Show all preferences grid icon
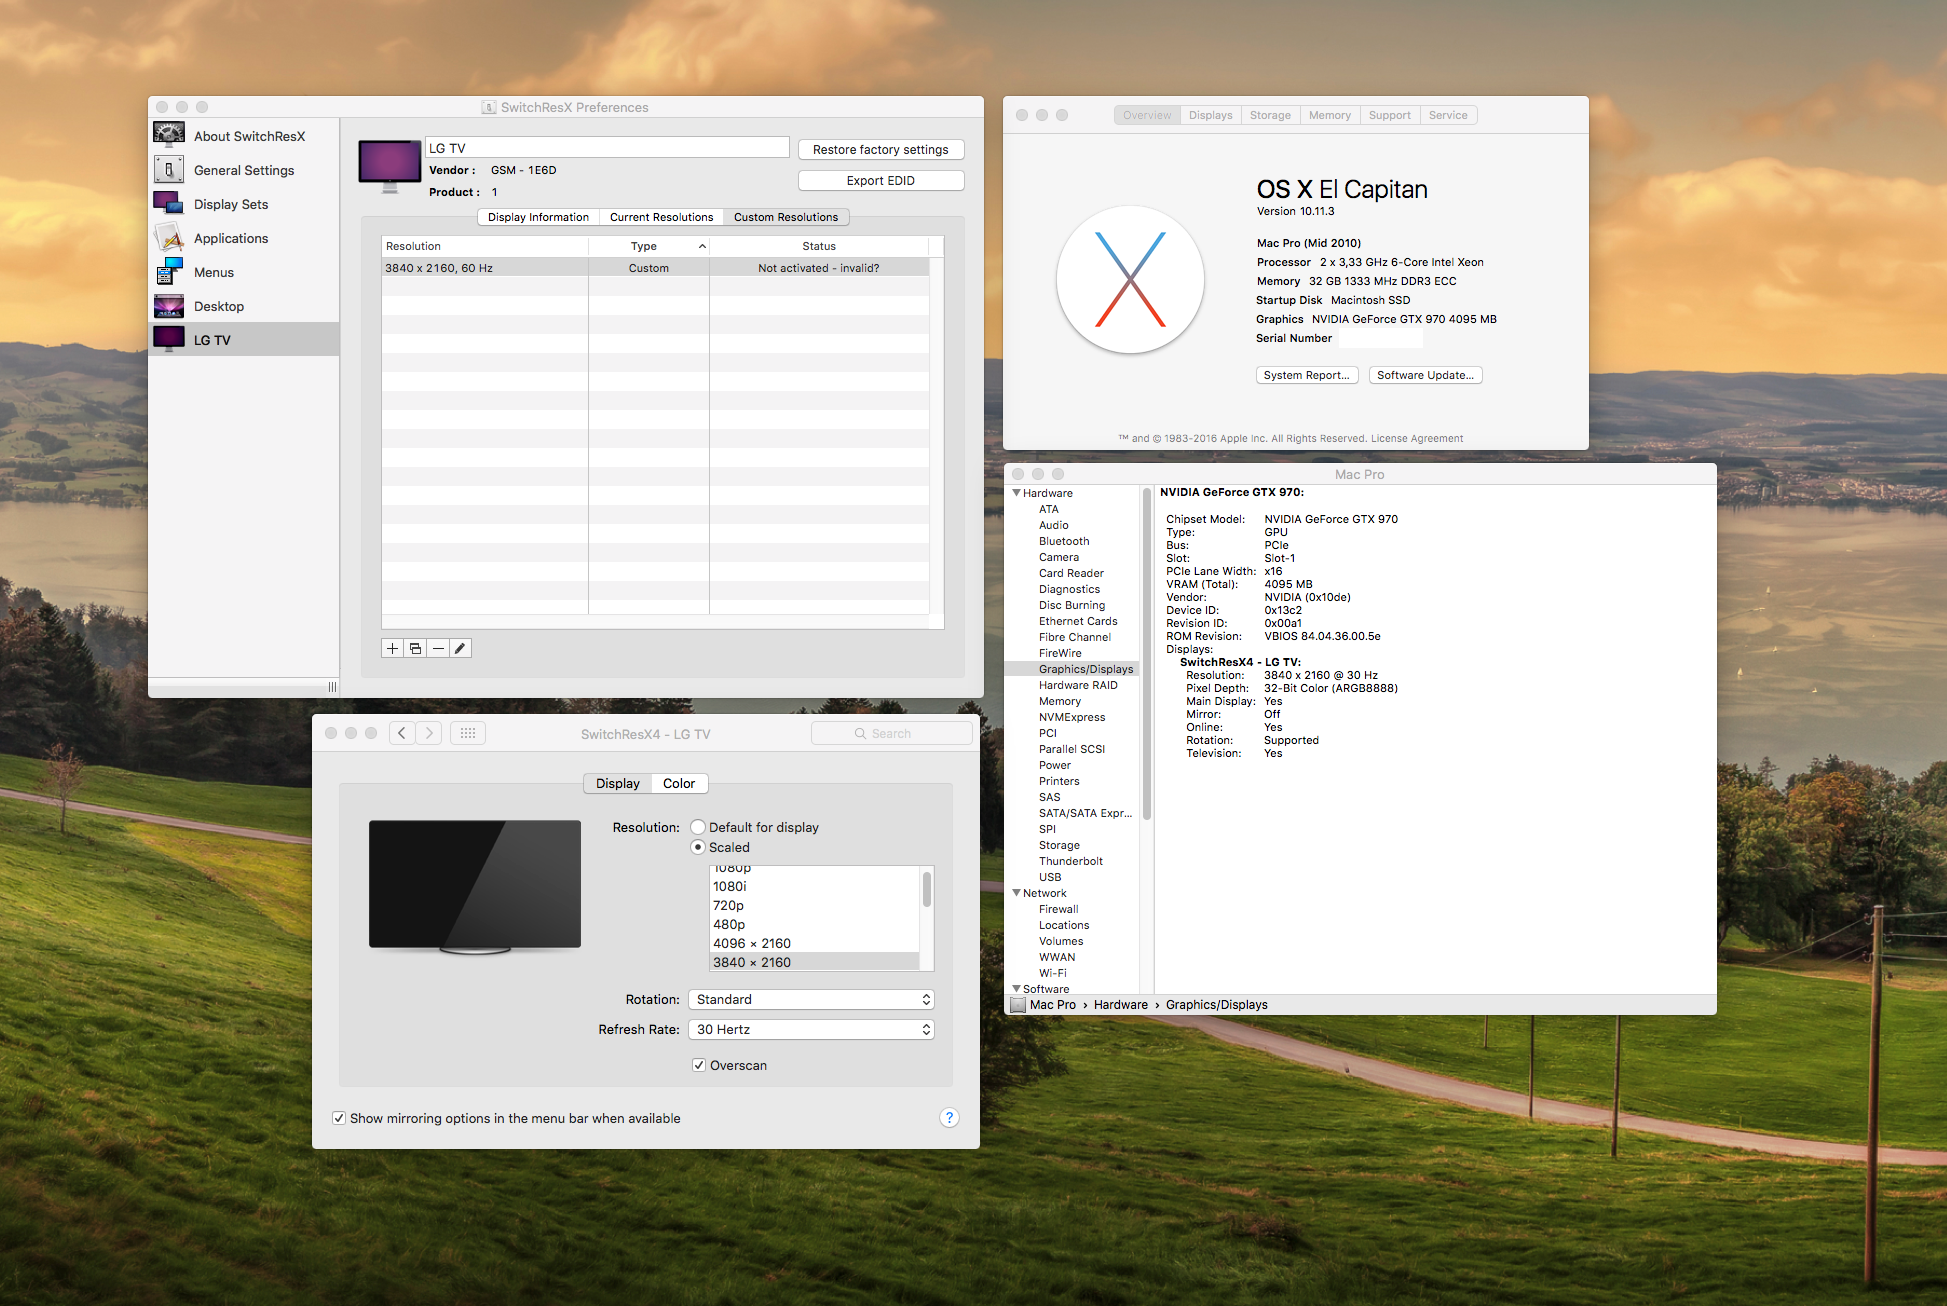The image size is (1947, 1306). [467, 733]
